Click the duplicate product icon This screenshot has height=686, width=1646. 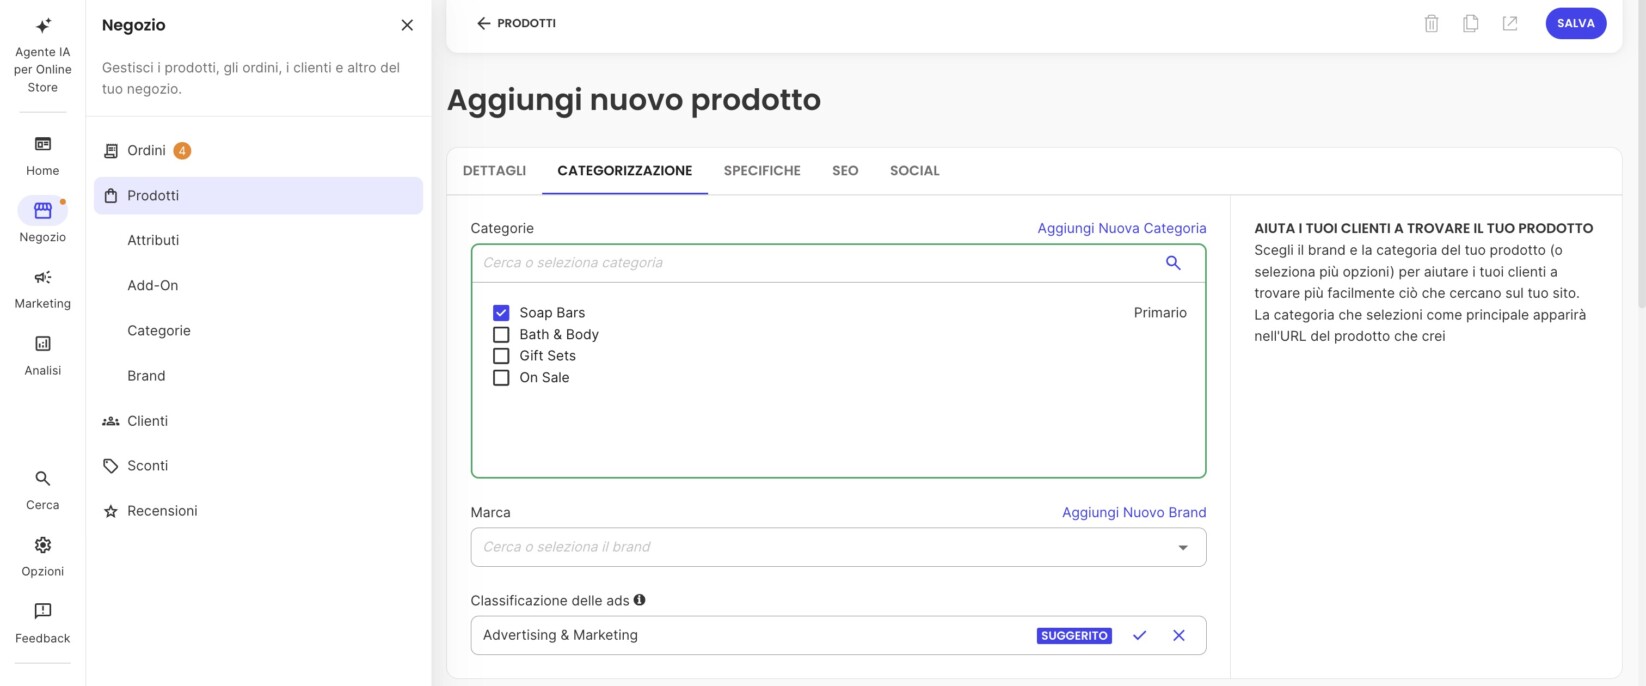[1471, 23]
